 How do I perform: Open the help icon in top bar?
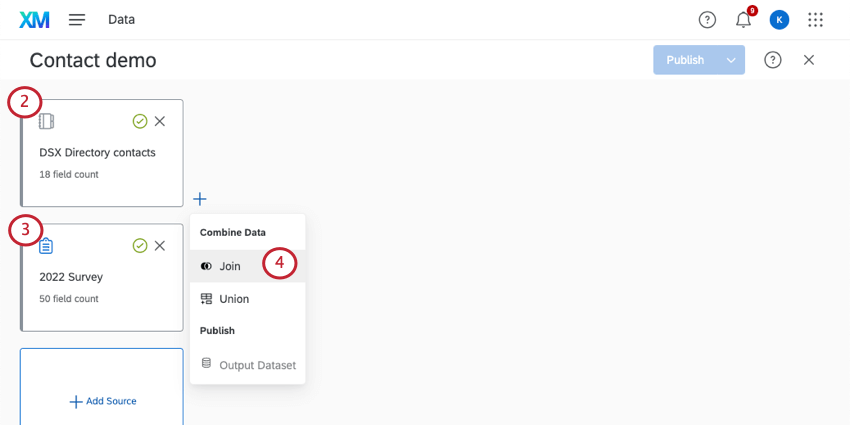point(707,20)
